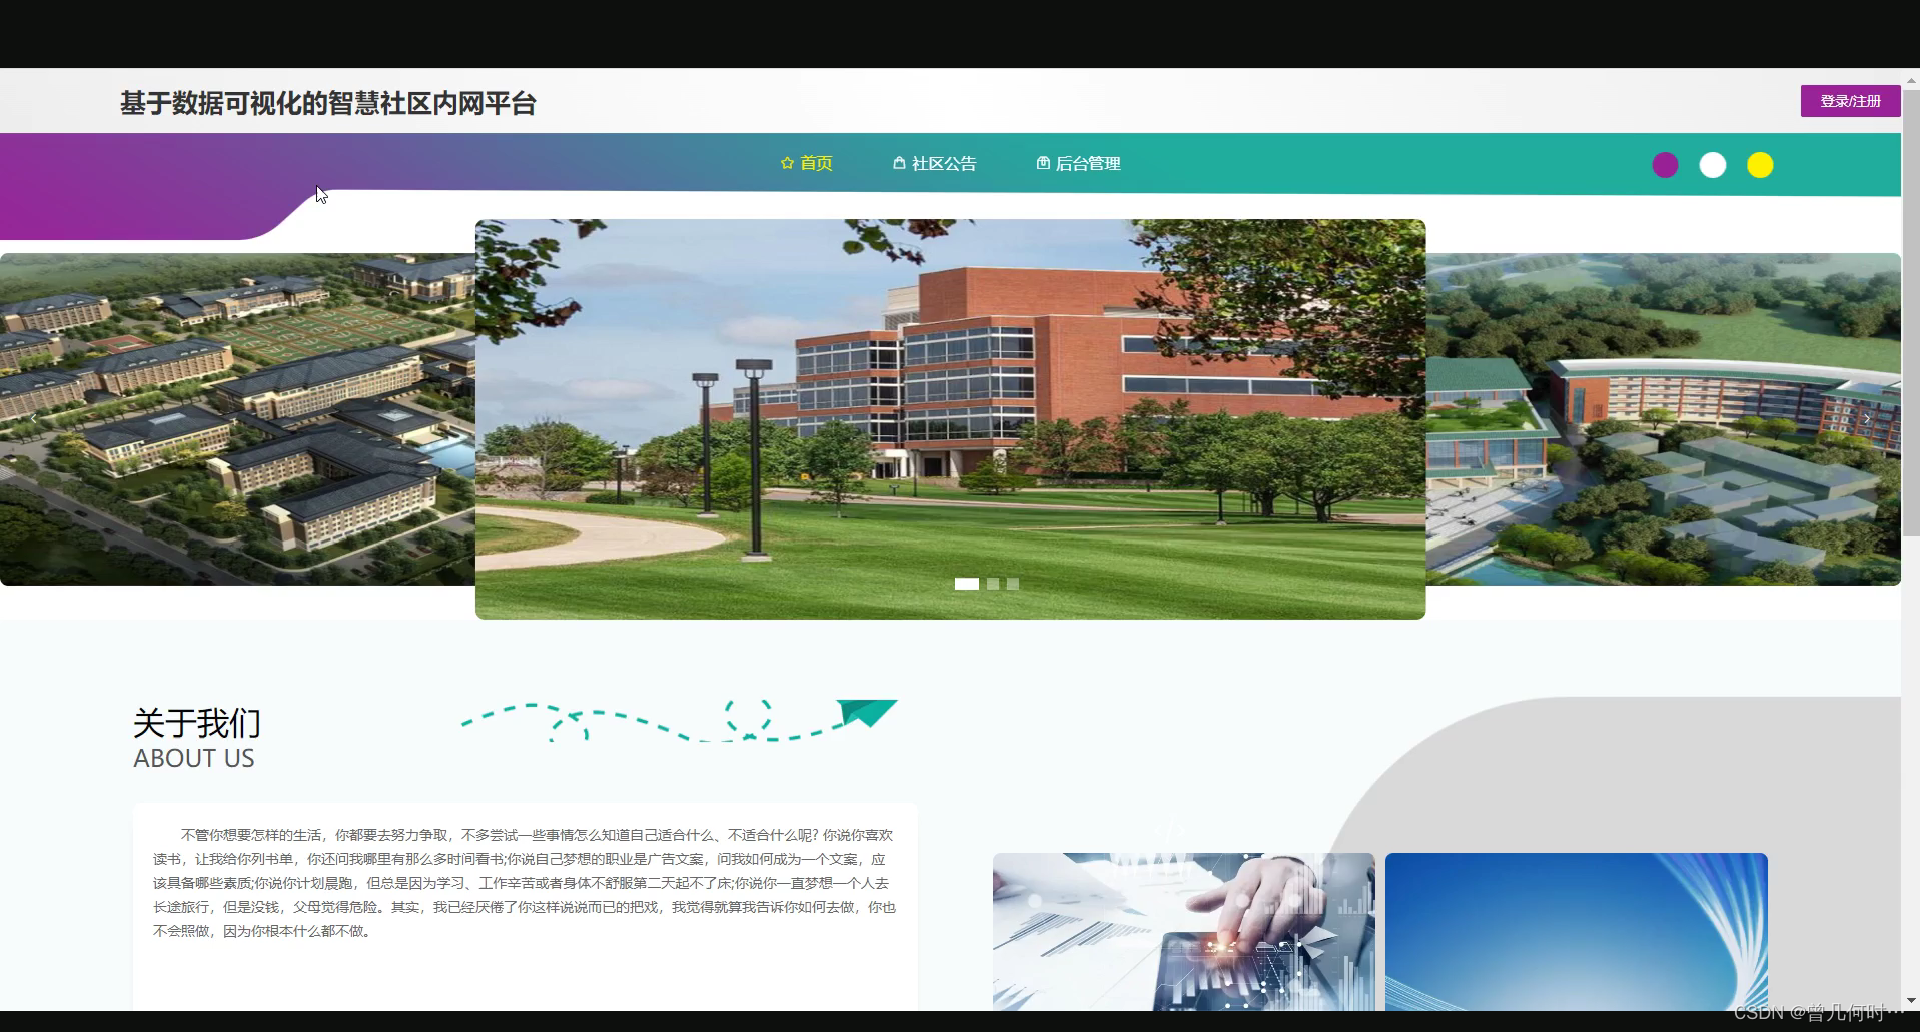Click the 登录/注册 button
The height and width of the screenshot is (1032, 1920).
[1850, 101]
